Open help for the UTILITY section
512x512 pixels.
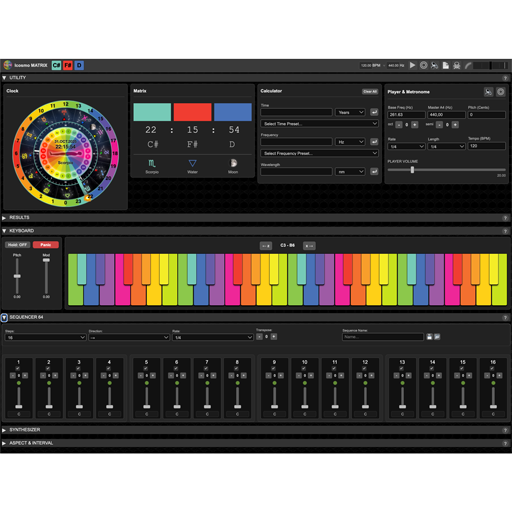505,78
